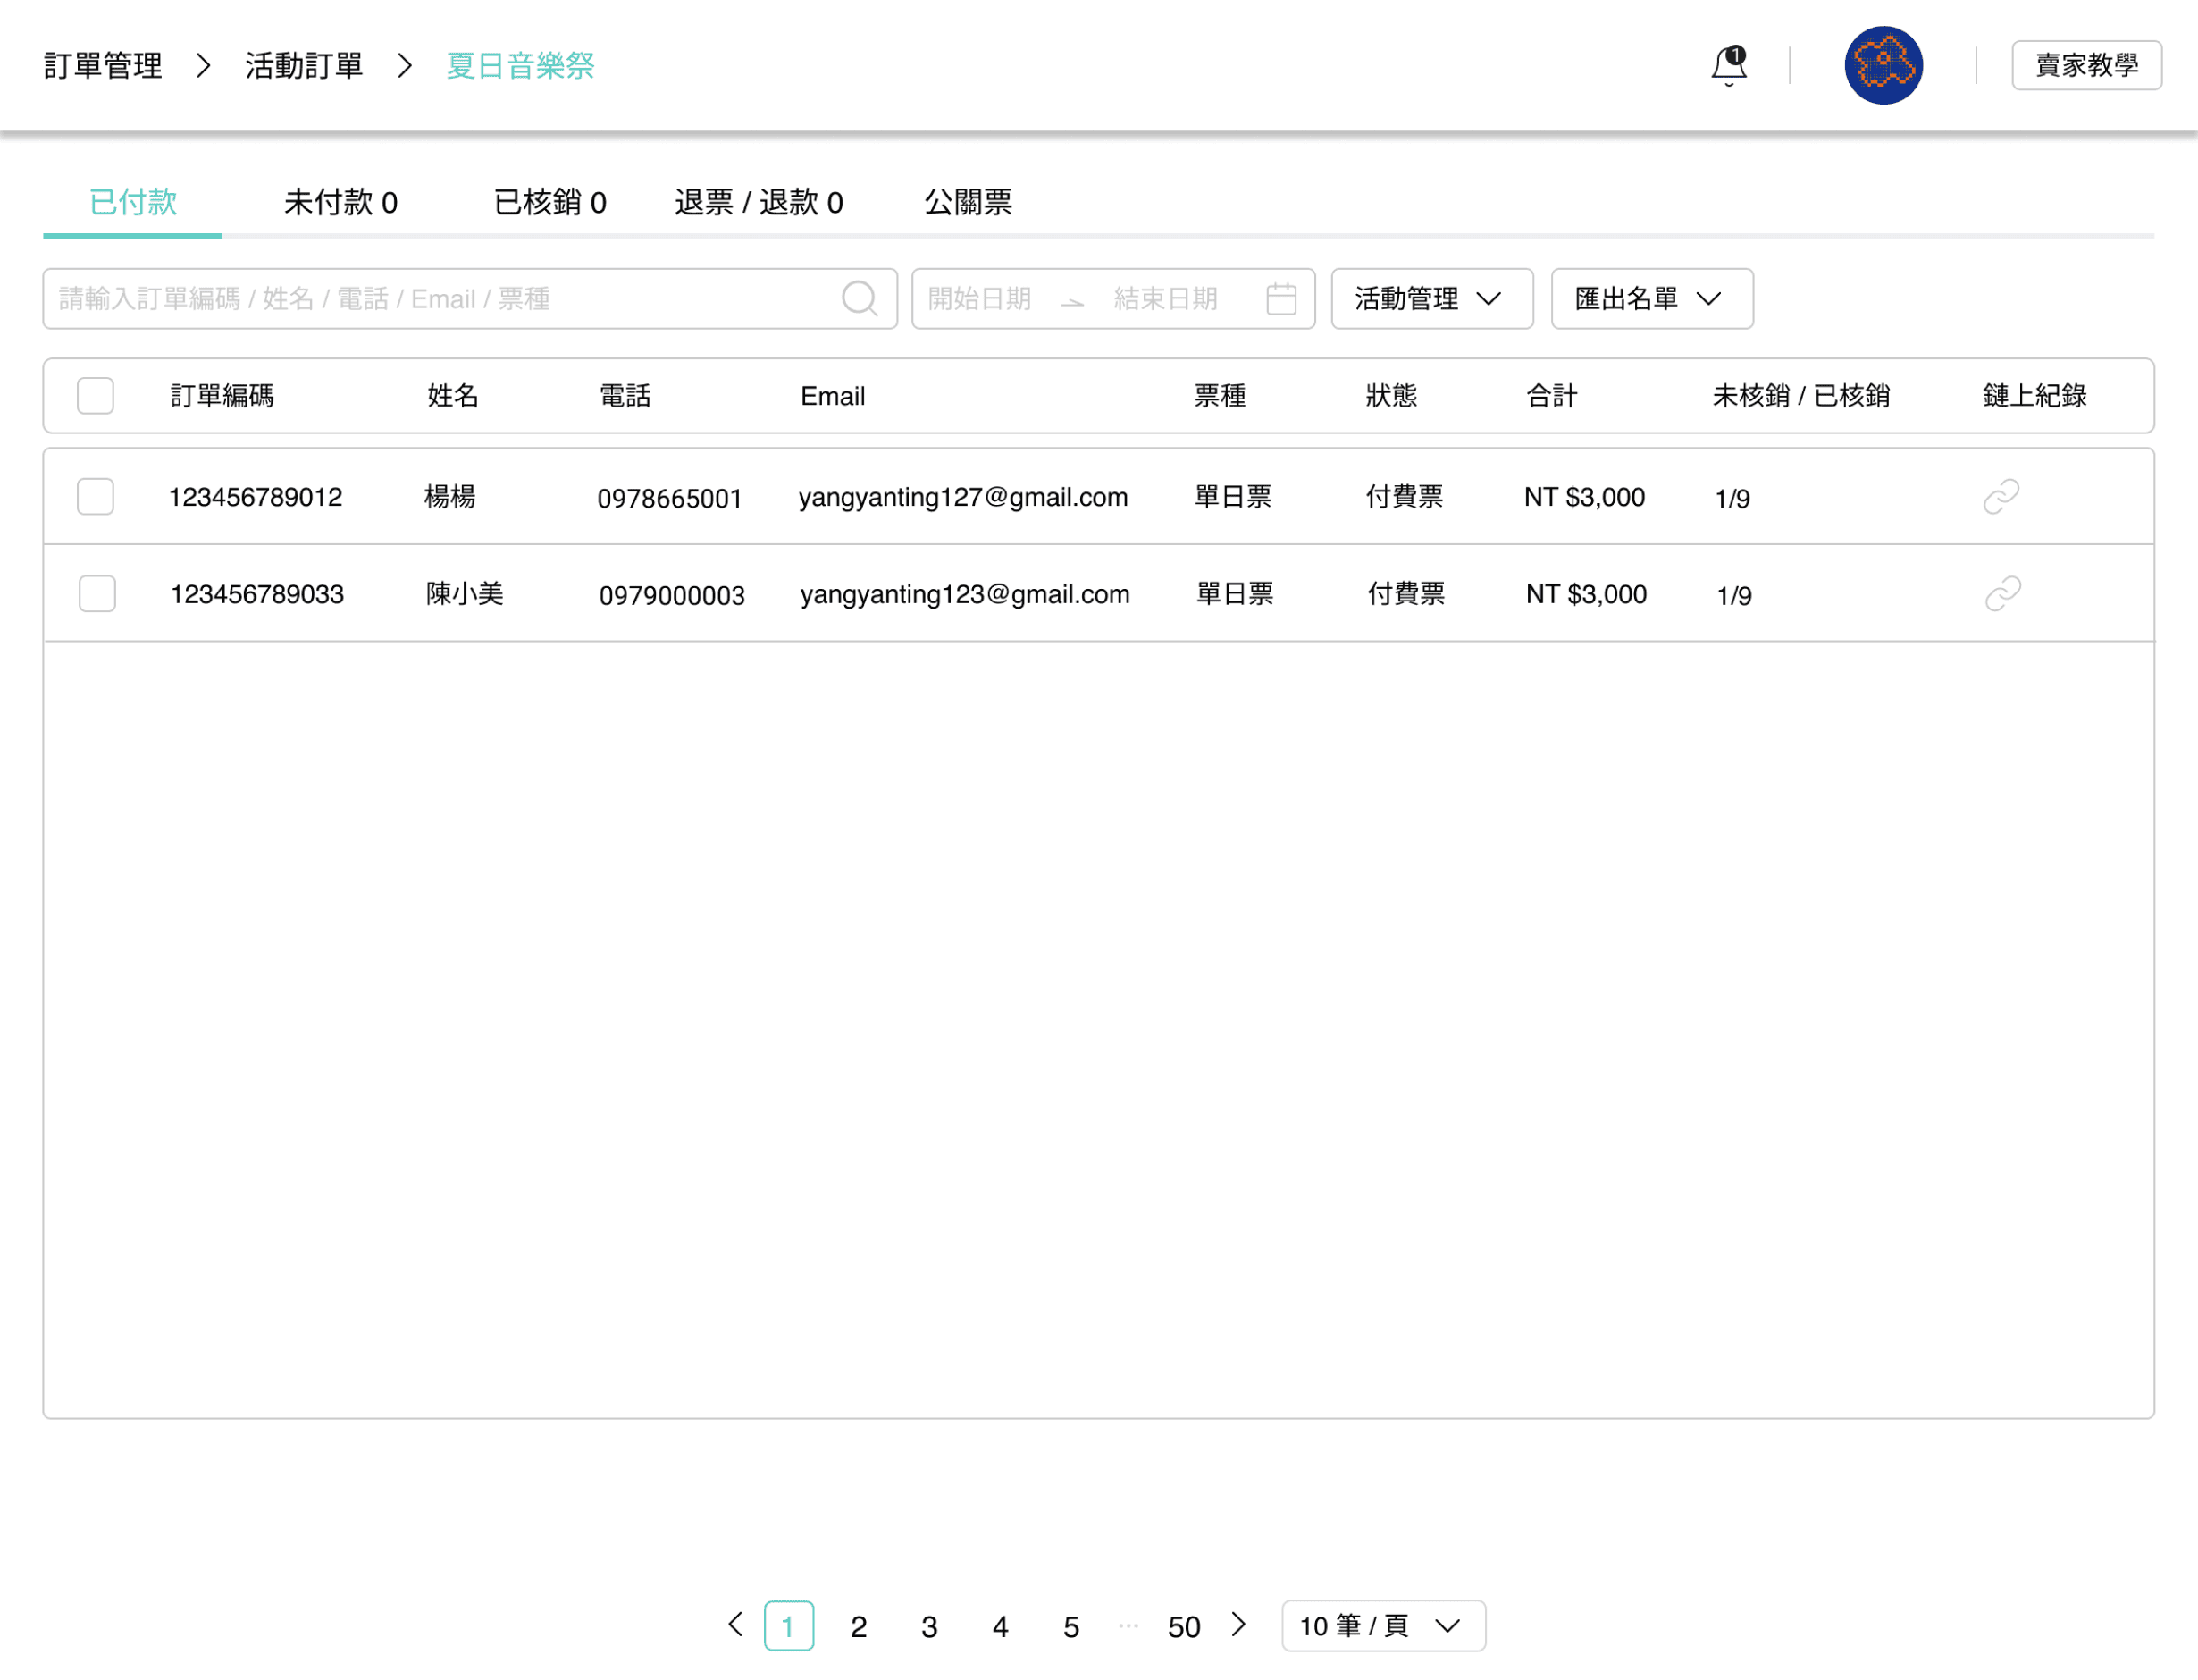
Task: Click the search magnifier icon
Action: pyautogui.click(x=859, y=298)
